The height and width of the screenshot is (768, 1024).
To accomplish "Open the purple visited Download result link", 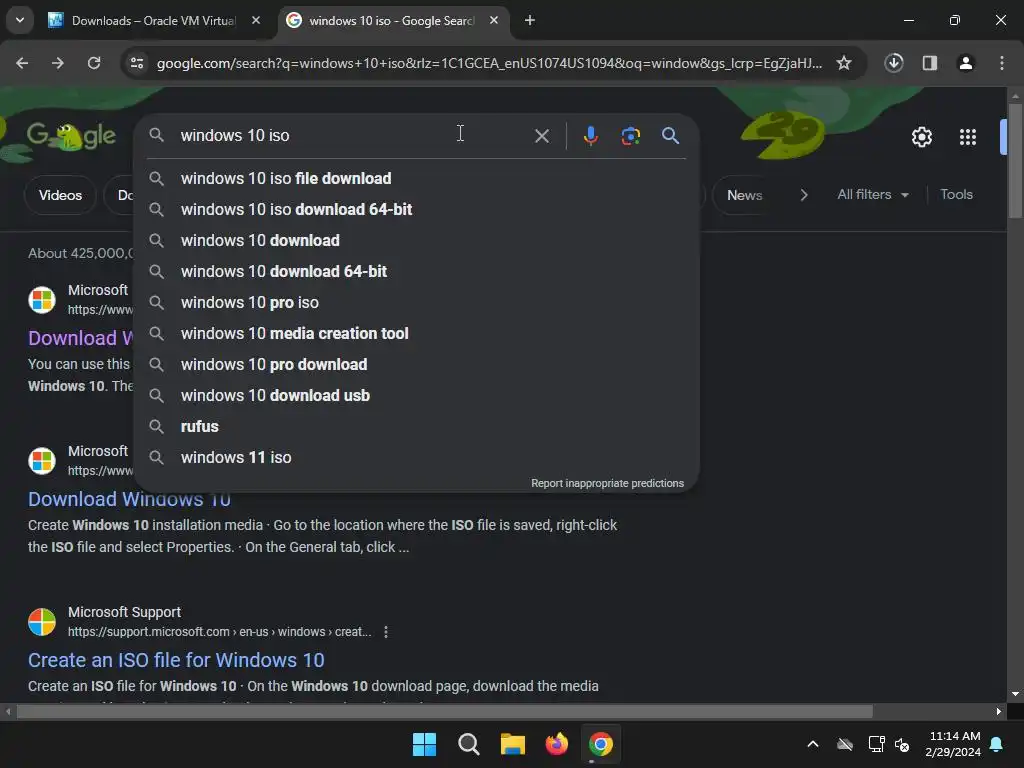I will coord(80,338).
